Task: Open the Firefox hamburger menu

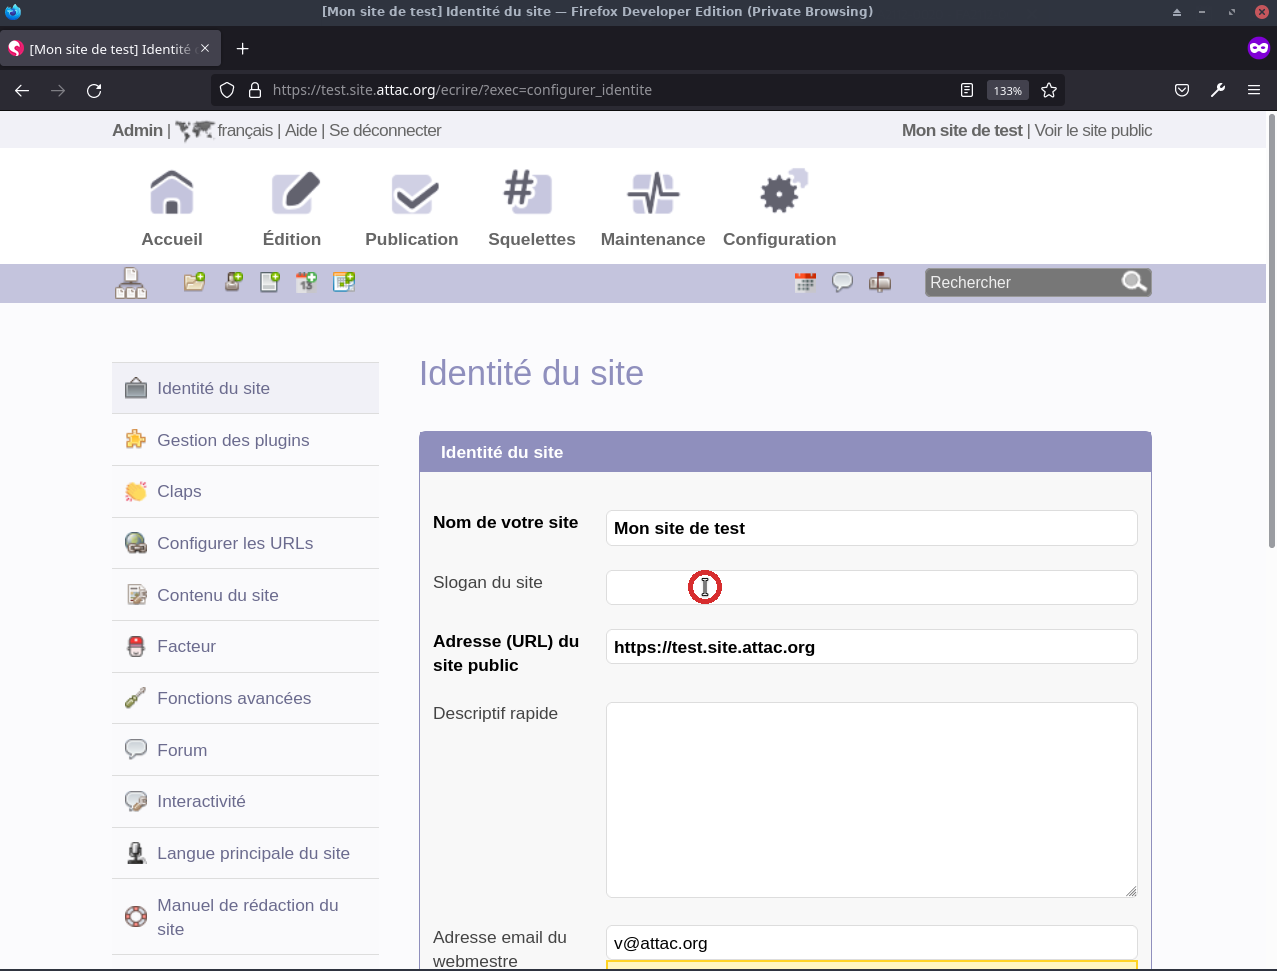Action: [1254, 90]
